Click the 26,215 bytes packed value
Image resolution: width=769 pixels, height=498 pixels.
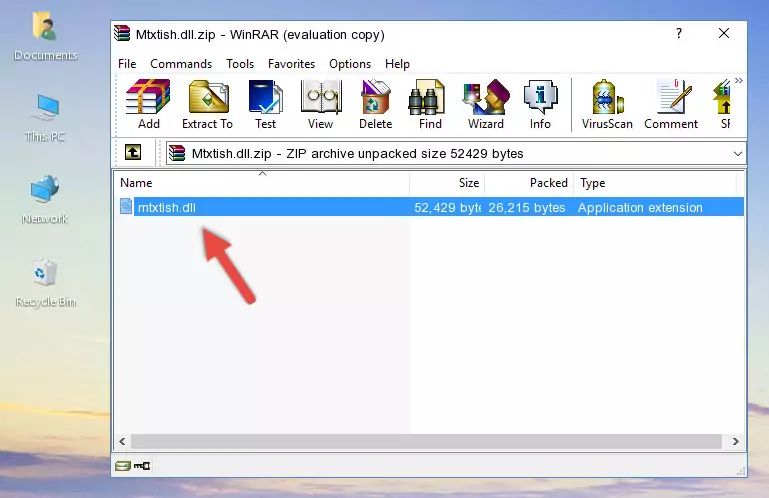point(527,208)
